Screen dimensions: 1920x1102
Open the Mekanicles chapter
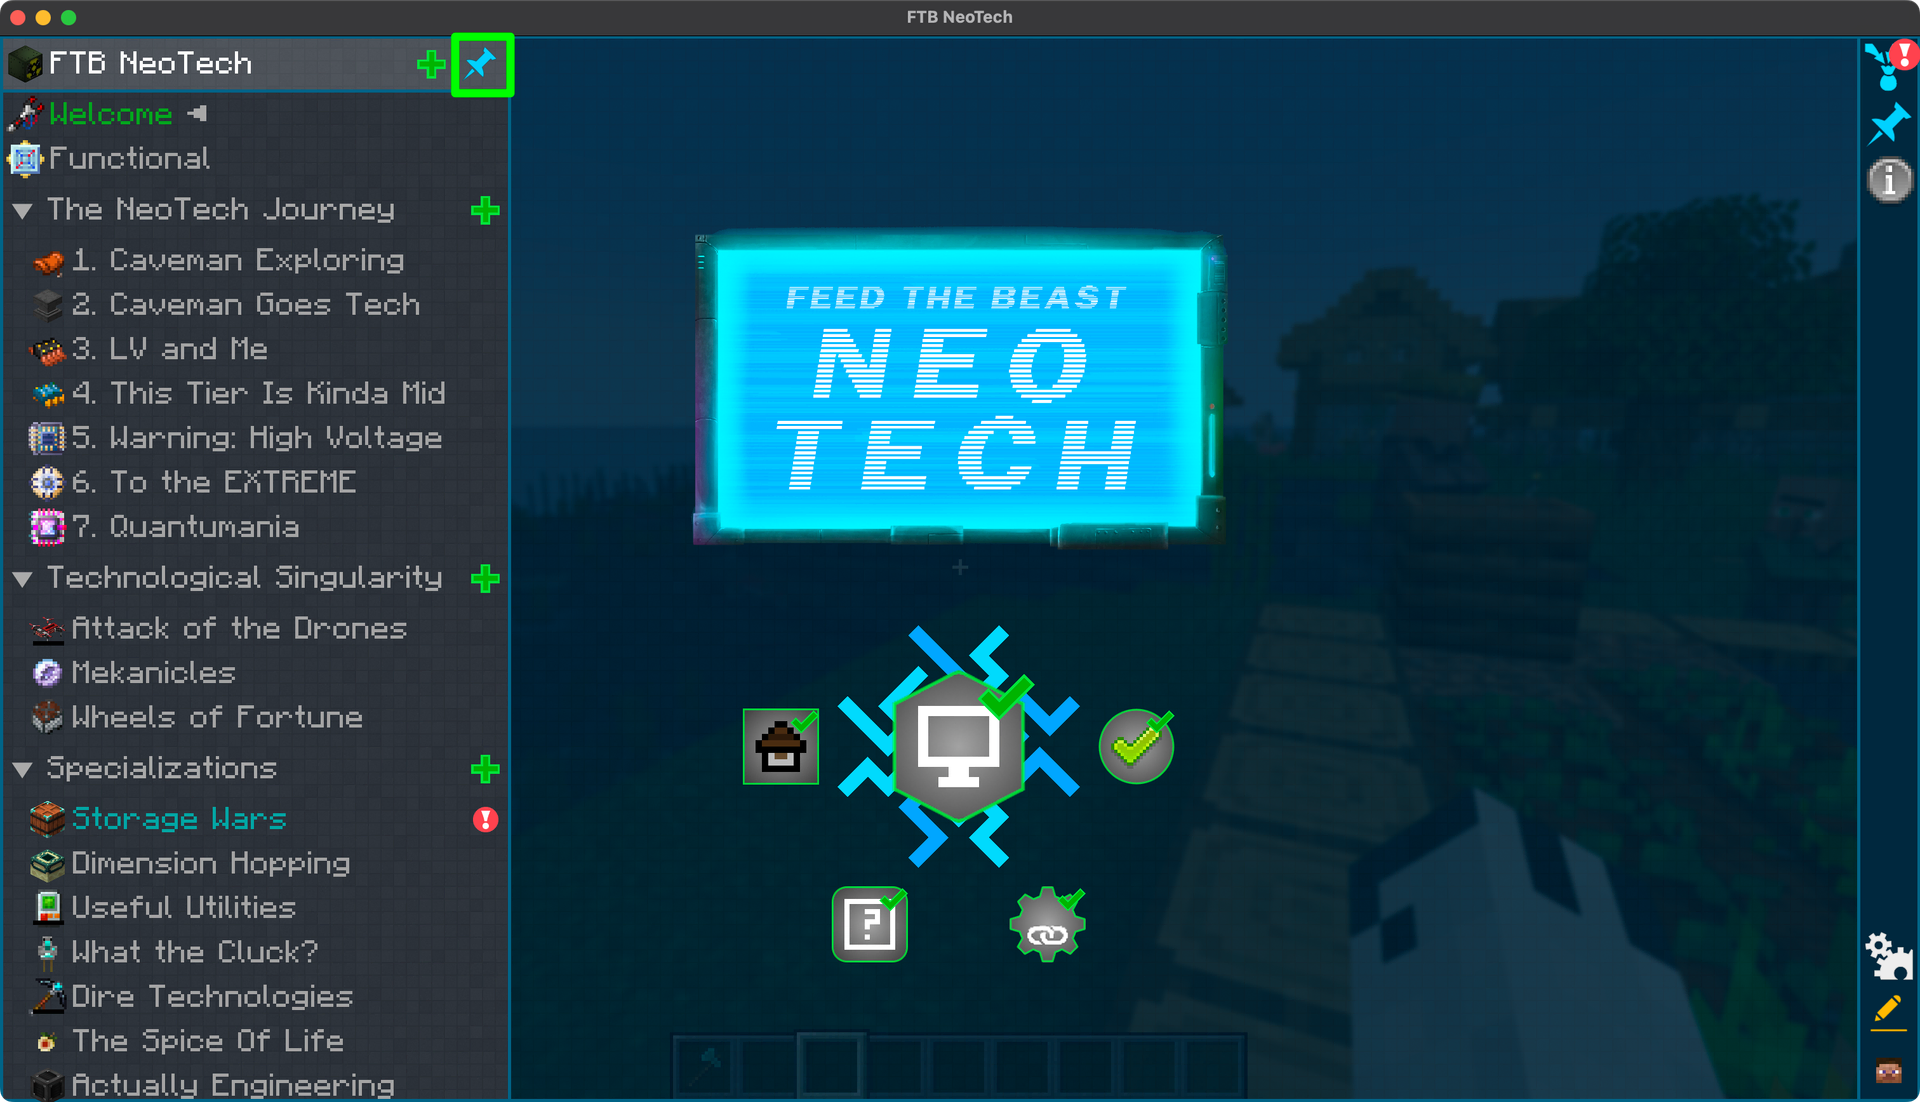[x=153, y=673]
